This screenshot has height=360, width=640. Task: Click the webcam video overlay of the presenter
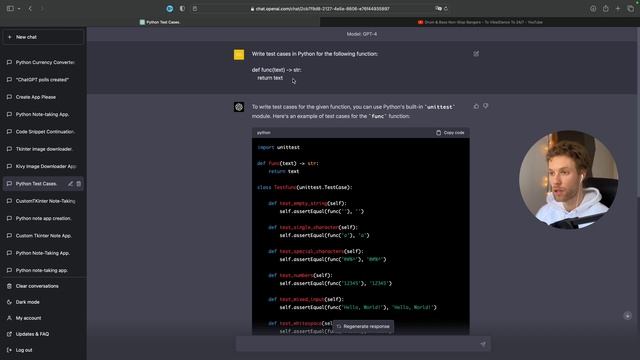click(569, 180)
